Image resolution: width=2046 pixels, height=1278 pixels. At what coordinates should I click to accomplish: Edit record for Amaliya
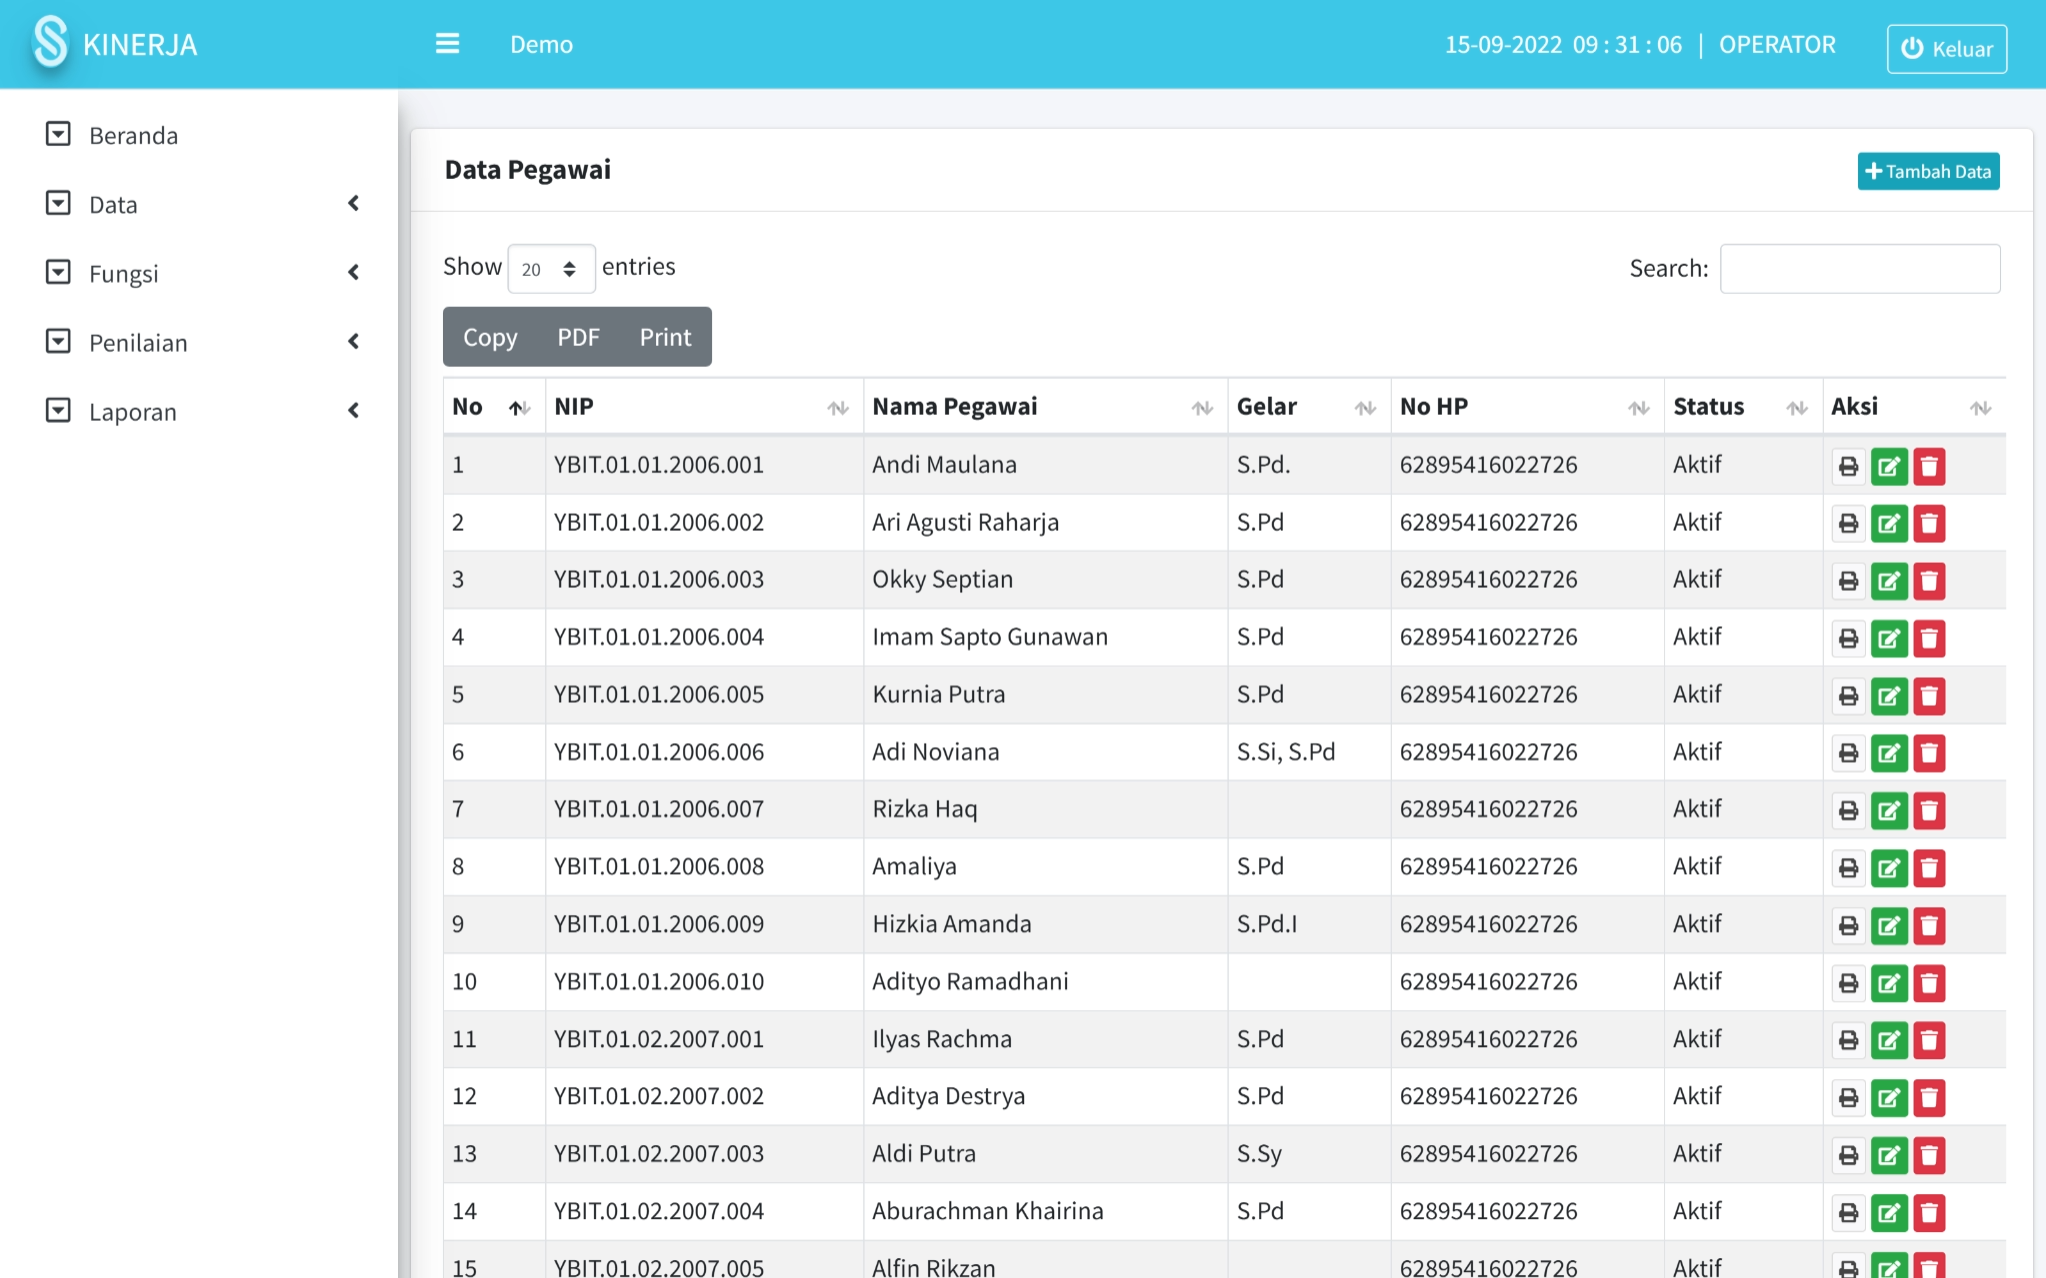pyautogui.click(x=1889, y=868)
